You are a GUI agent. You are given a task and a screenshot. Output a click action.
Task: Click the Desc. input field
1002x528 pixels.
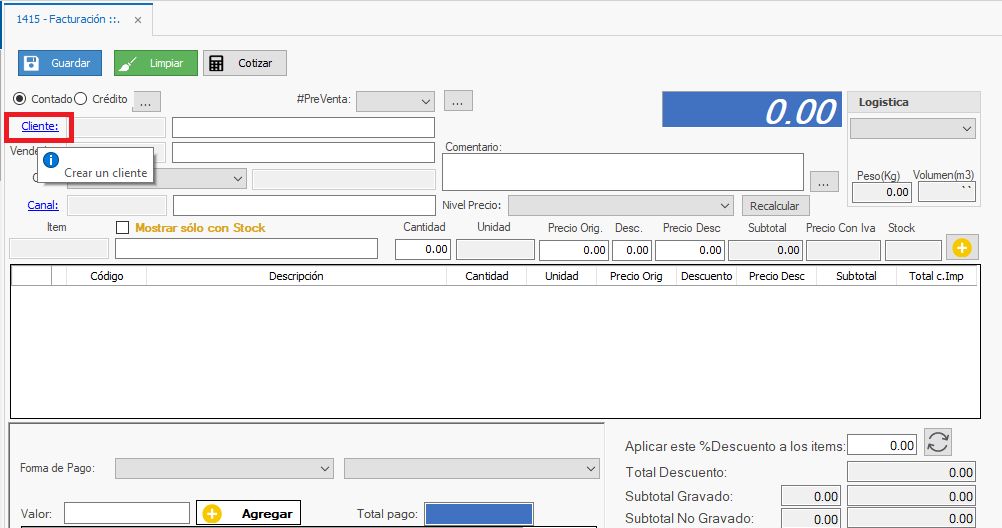(x=632, y=250)
